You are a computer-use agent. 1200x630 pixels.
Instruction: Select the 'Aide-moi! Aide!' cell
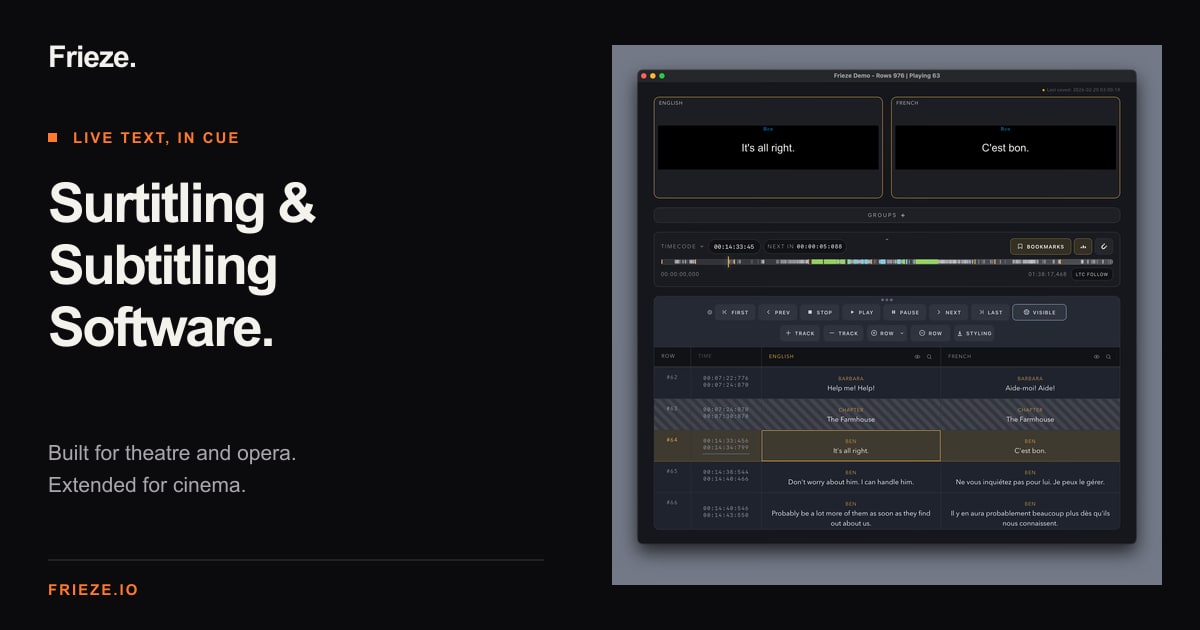[1030, 383]
